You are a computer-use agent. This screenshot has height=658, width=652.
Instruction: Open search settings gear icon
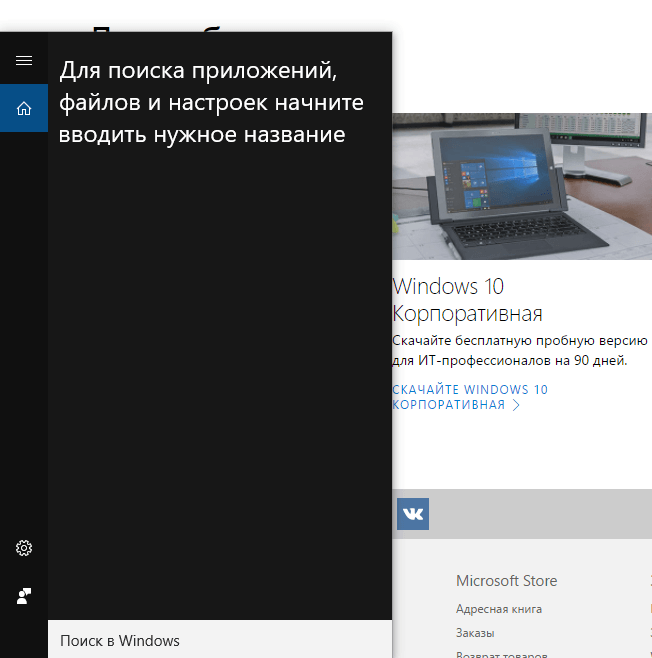tap(24, 548)
